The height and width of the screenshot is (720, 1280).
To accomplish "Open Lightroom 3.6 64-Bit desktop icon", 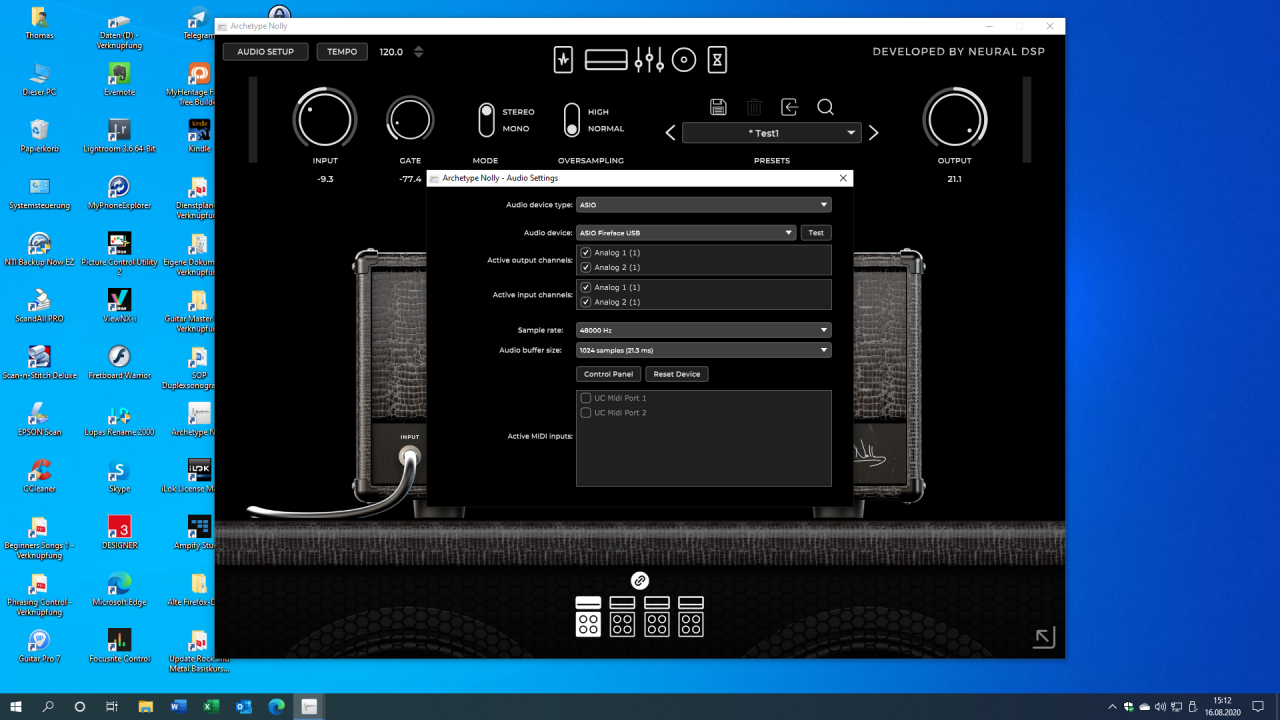I will coord(119,135).
